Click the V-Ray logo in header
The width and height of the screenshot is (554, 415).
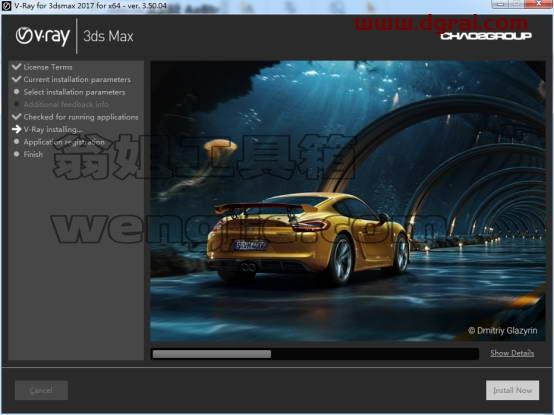point(43,36)
